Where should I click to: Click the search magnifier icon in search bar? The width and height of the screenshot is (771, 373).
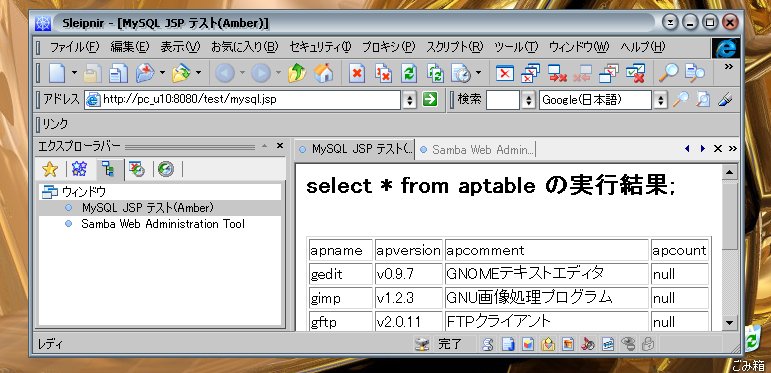(681, 100)
